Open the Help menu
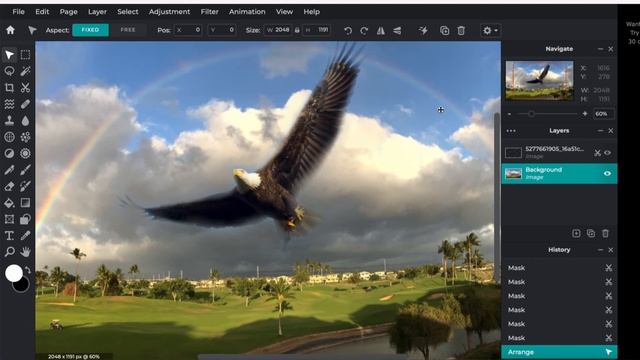This screenshot has width=640, height=360. [x=311, y=12]
